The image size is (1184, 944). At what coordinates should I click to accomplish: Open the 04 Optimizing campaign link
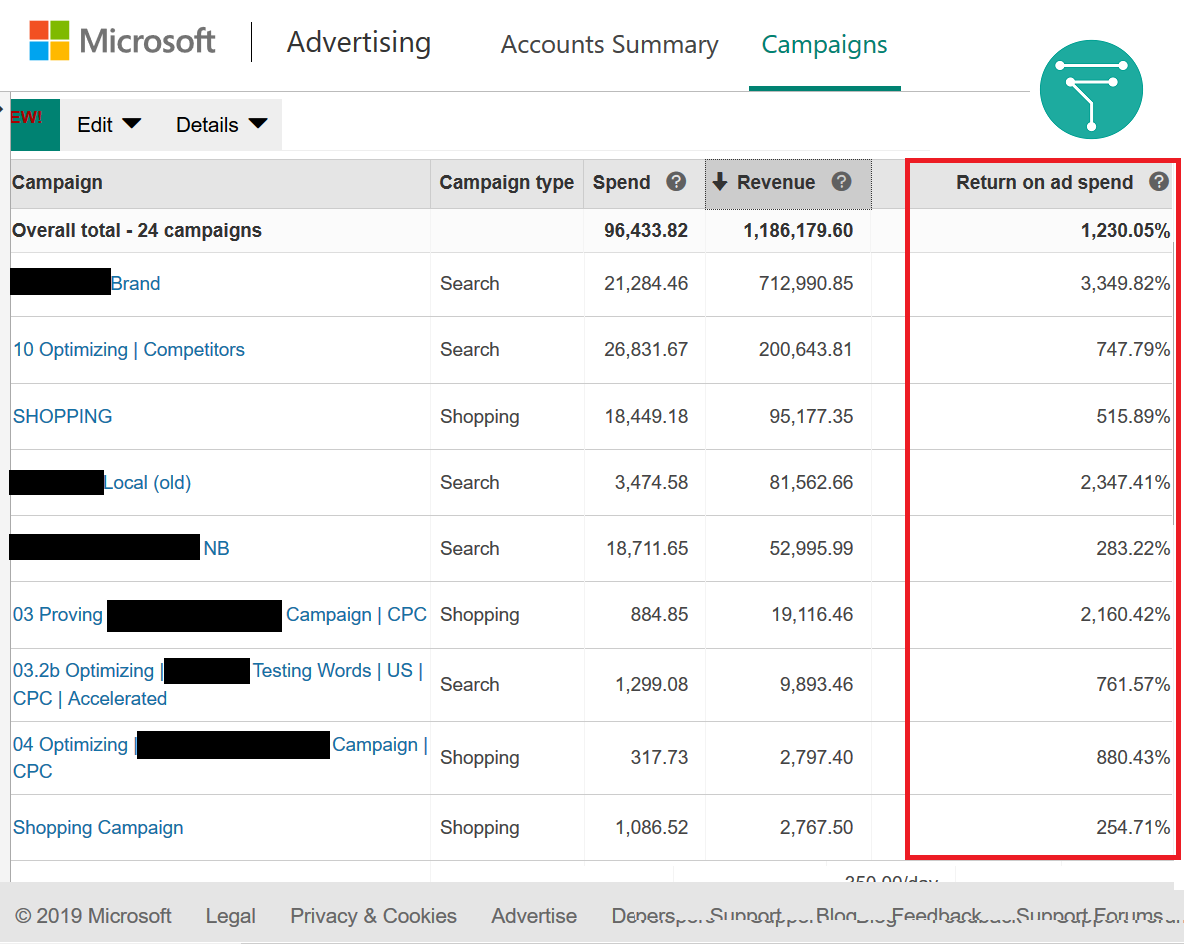(x=220, y=757)
